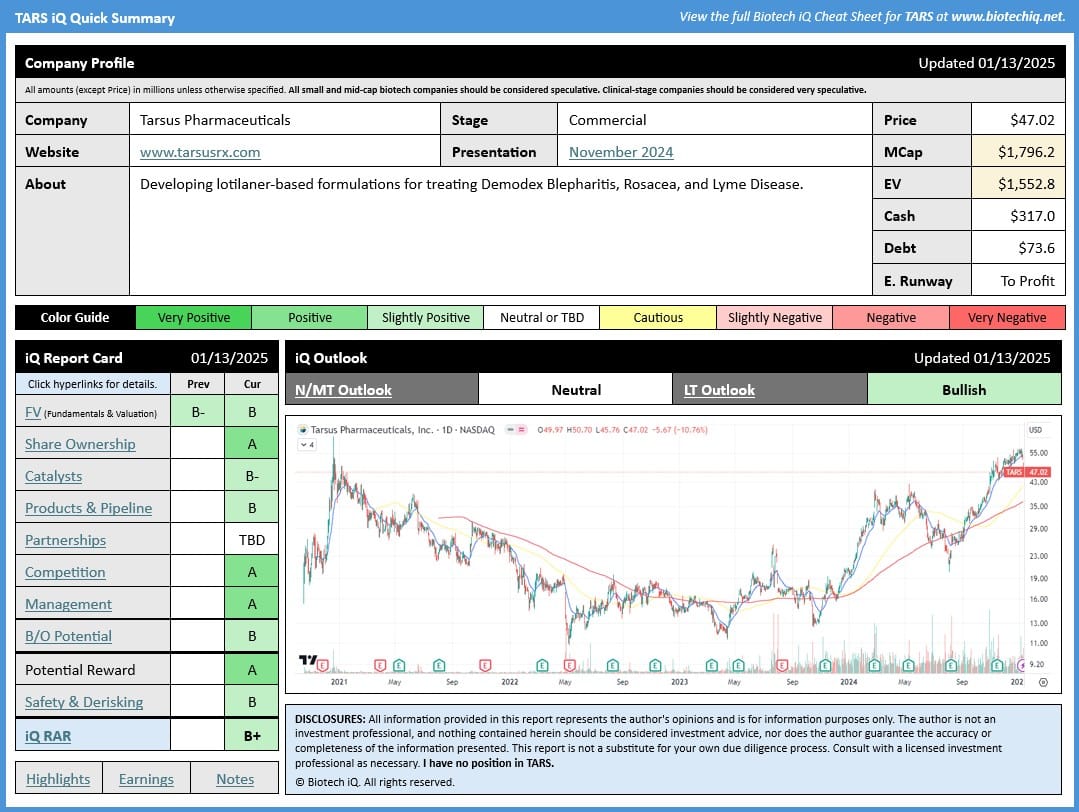Click the Tarsus company logo in chart legend
Image resolution: width=1079 pixels, height=812 pixels.
(303, 429)
